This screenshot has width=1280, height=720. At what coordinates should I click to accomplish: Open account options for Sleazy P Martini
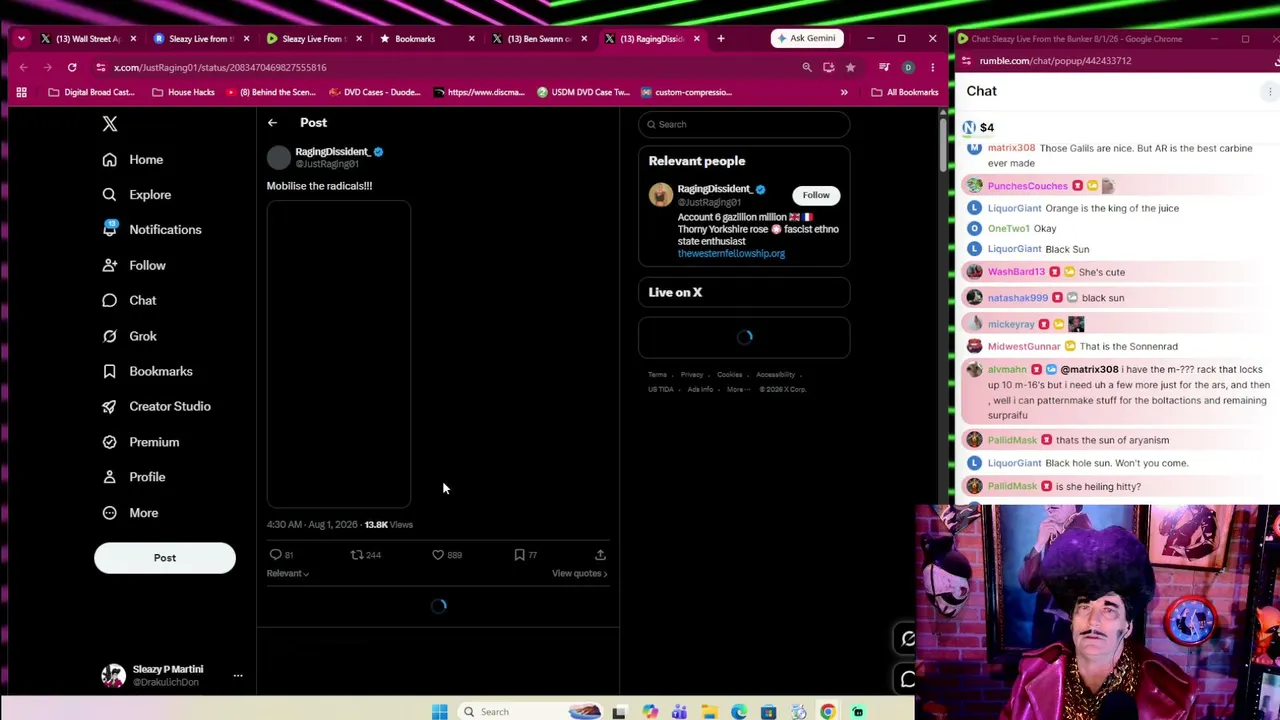coord(237,676)
